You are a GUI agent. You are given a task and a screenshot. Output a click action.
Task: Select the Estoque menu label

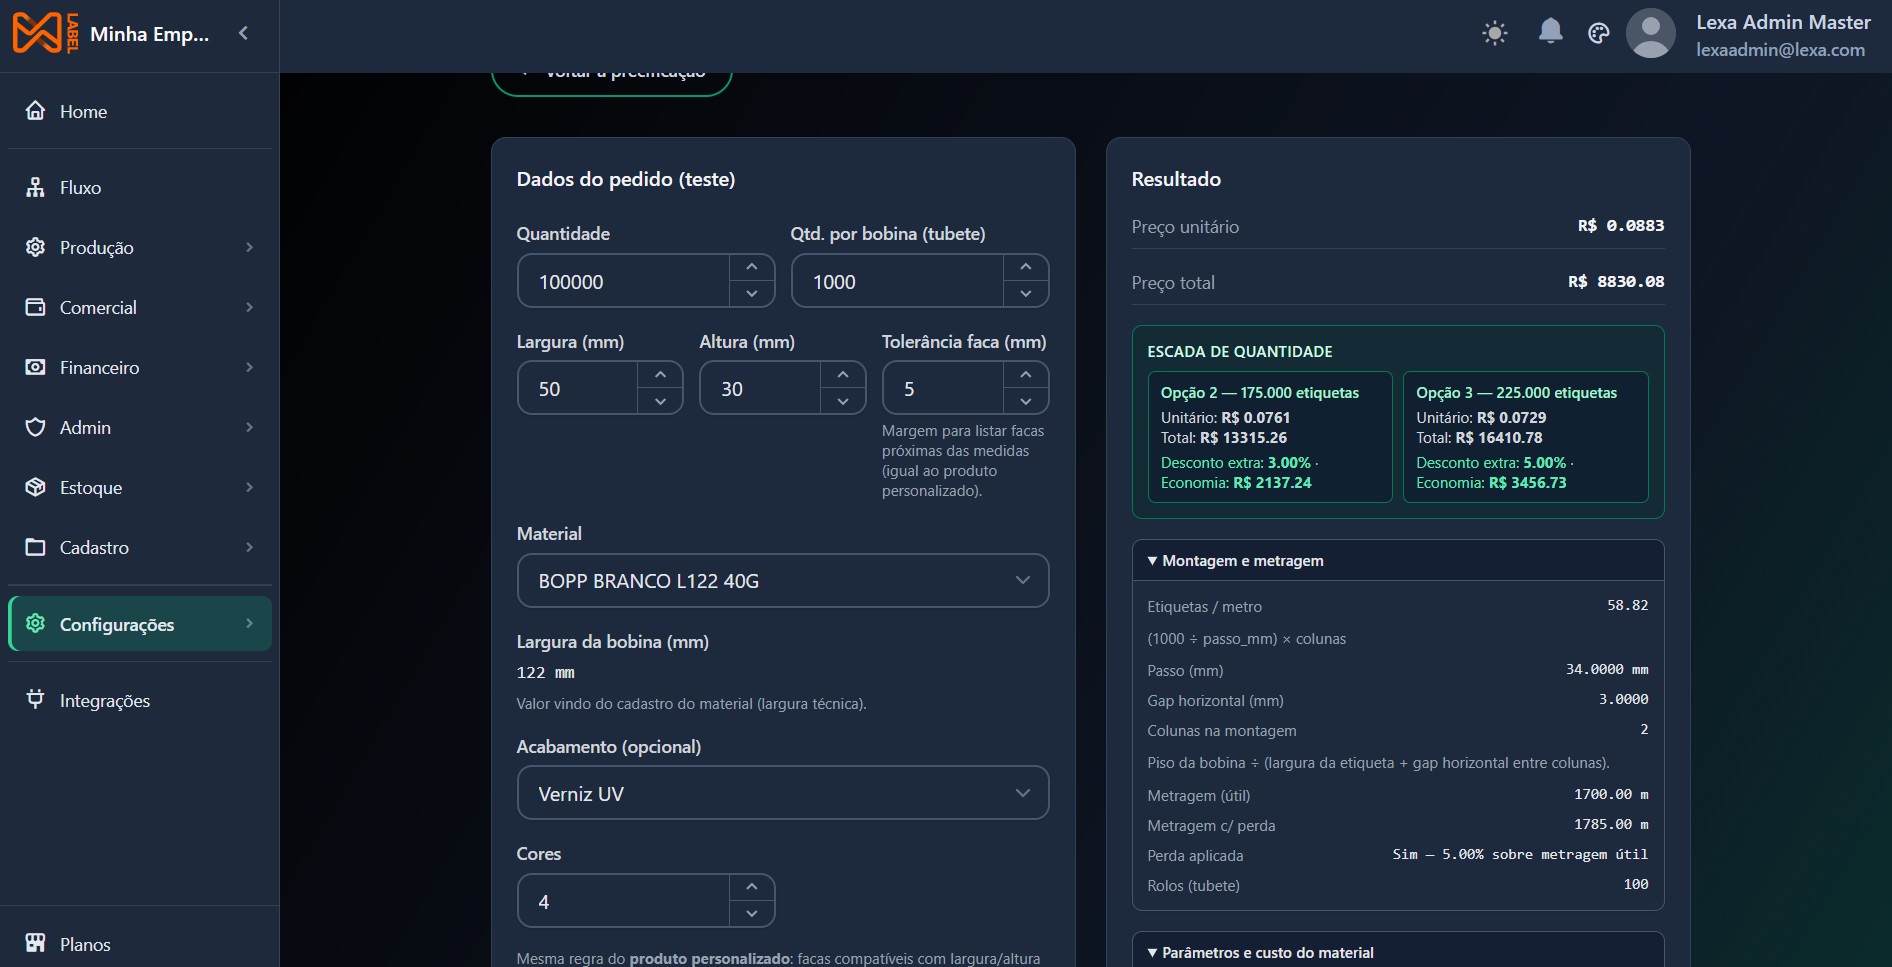(91, 487)
